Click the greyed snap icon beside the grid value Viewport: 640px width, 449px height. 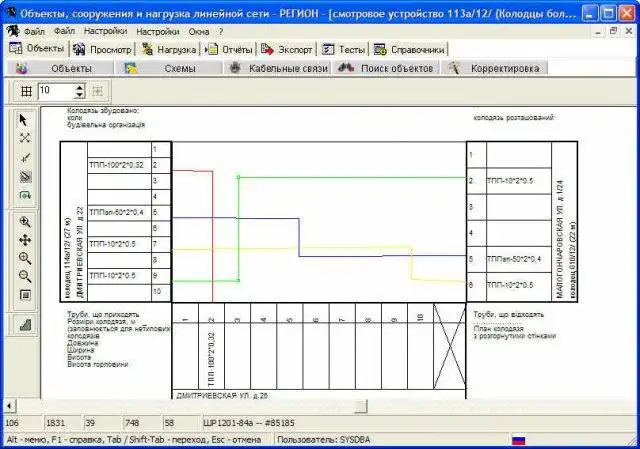point(98,91)
